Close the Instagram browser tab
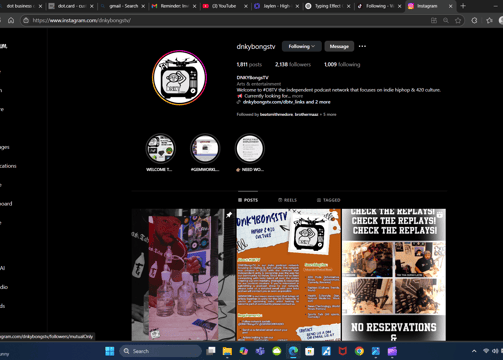Viewport: 503px width, 360px height. pyautogui.click(x=450, y=6)
